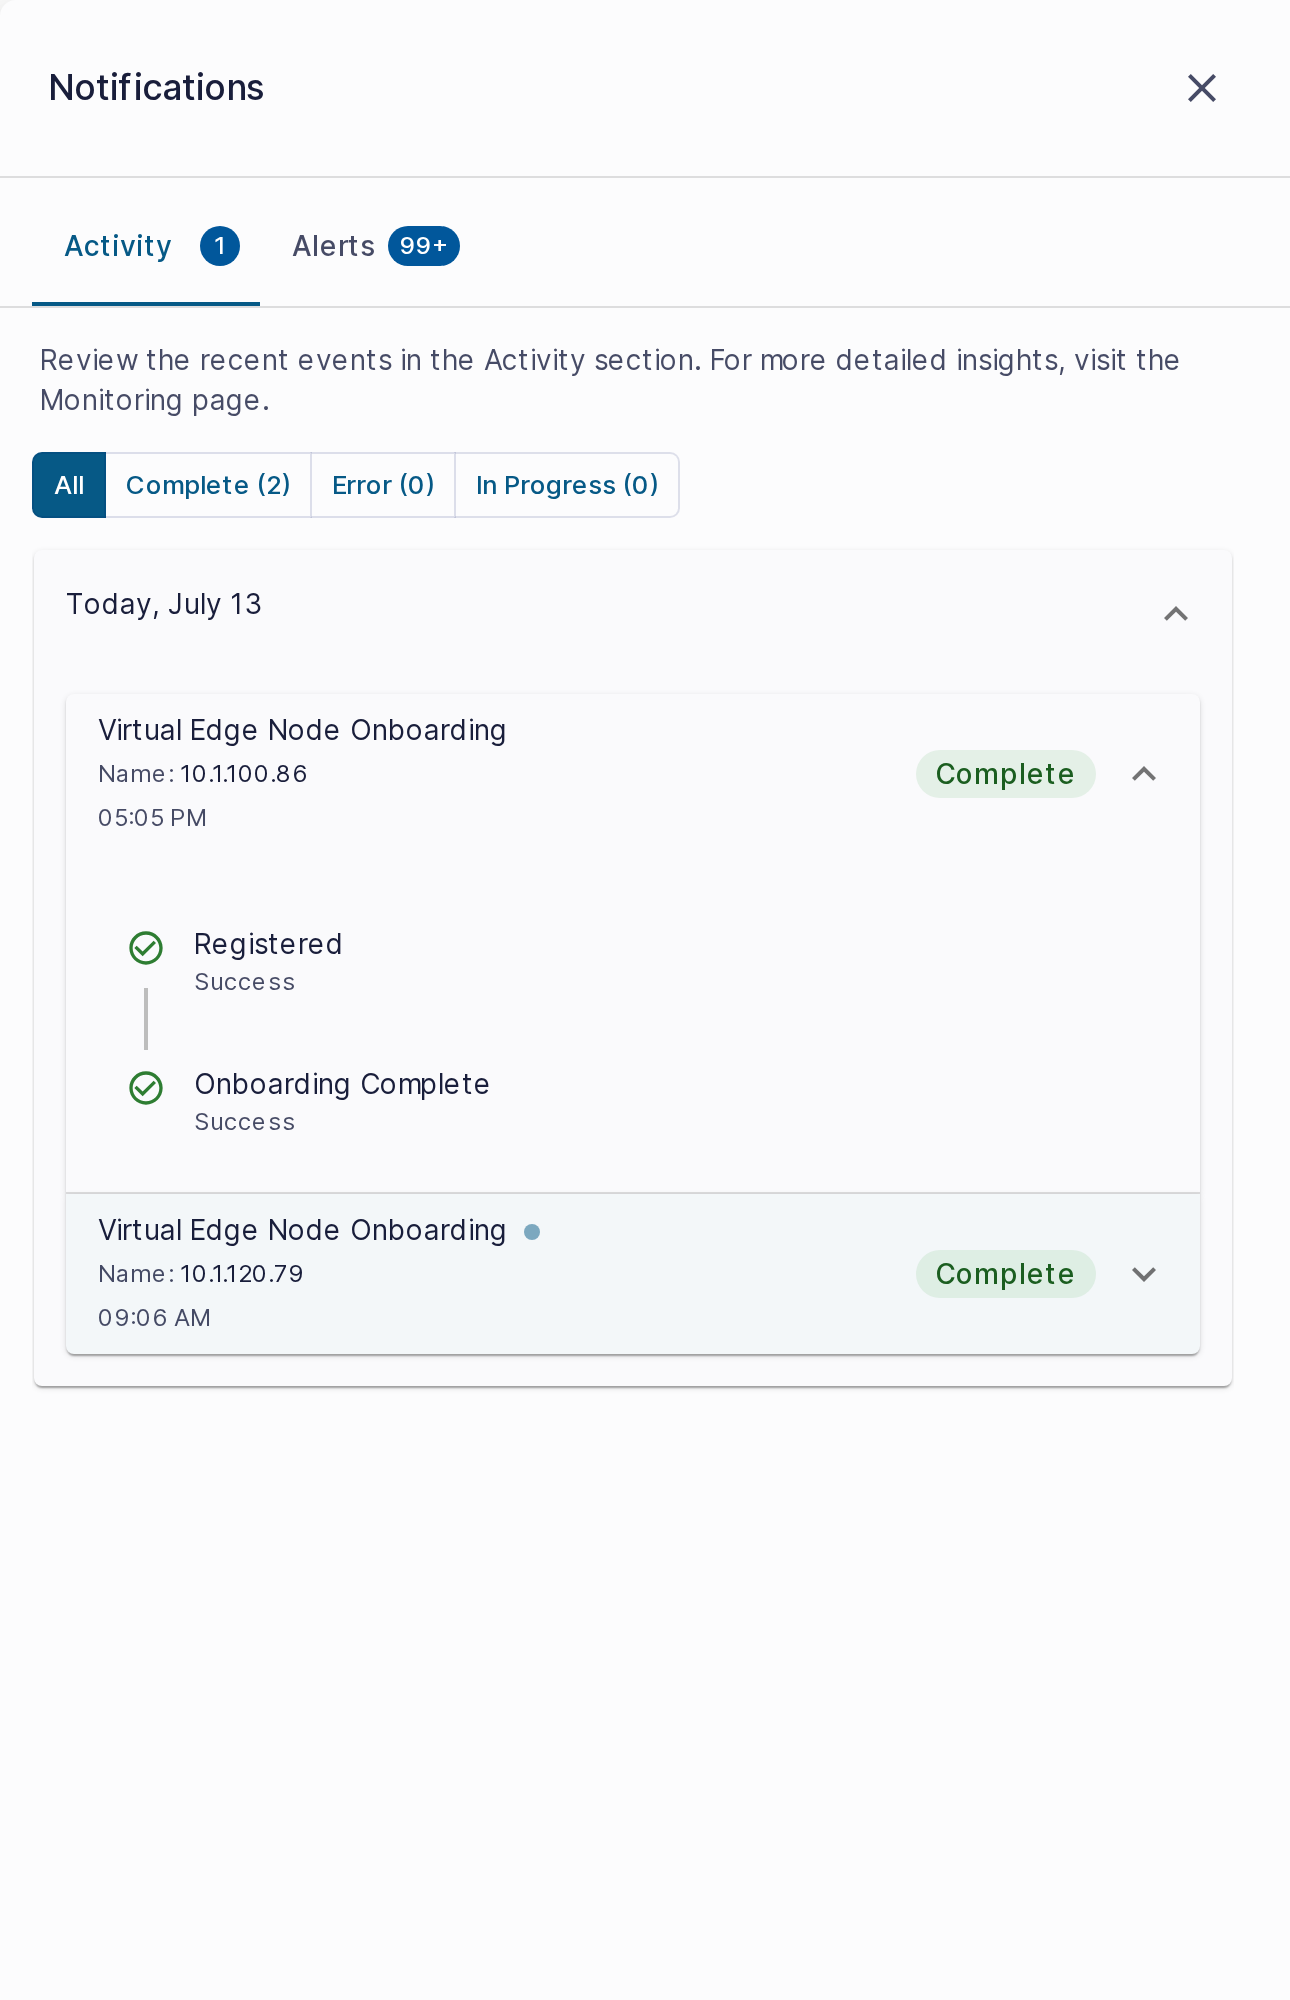The image size is (1290, 2000).
Task: Close the Notifications panel
Action: [x=1201, y=88]
